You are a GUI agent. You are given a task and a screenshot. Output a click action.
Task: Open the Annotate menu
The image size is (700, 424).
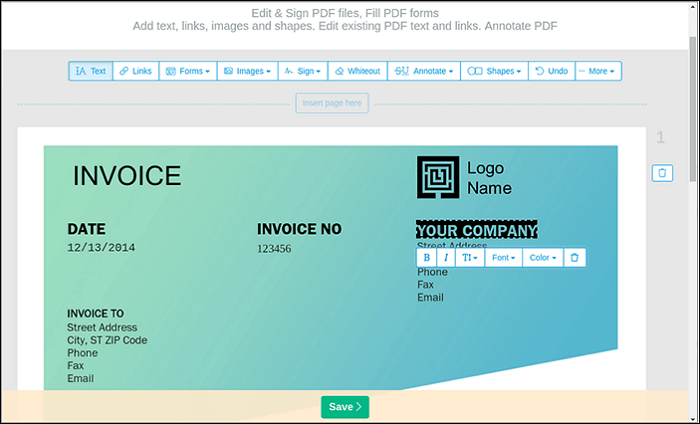[x=424, y=71]
